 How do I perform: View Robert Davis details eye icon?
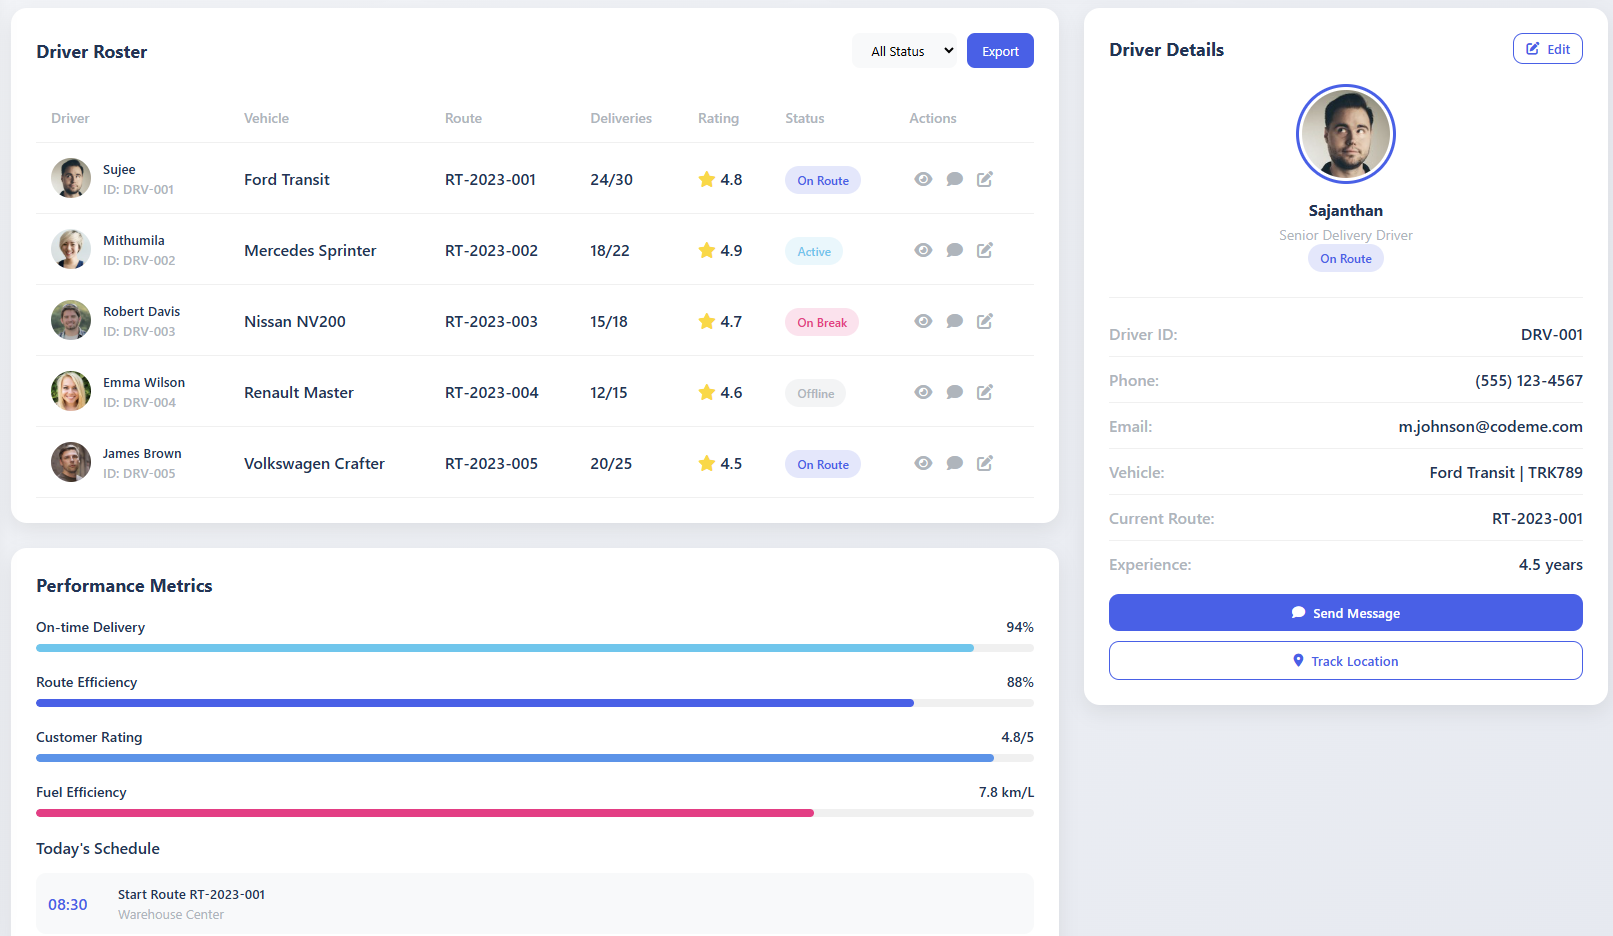point(923,321)
